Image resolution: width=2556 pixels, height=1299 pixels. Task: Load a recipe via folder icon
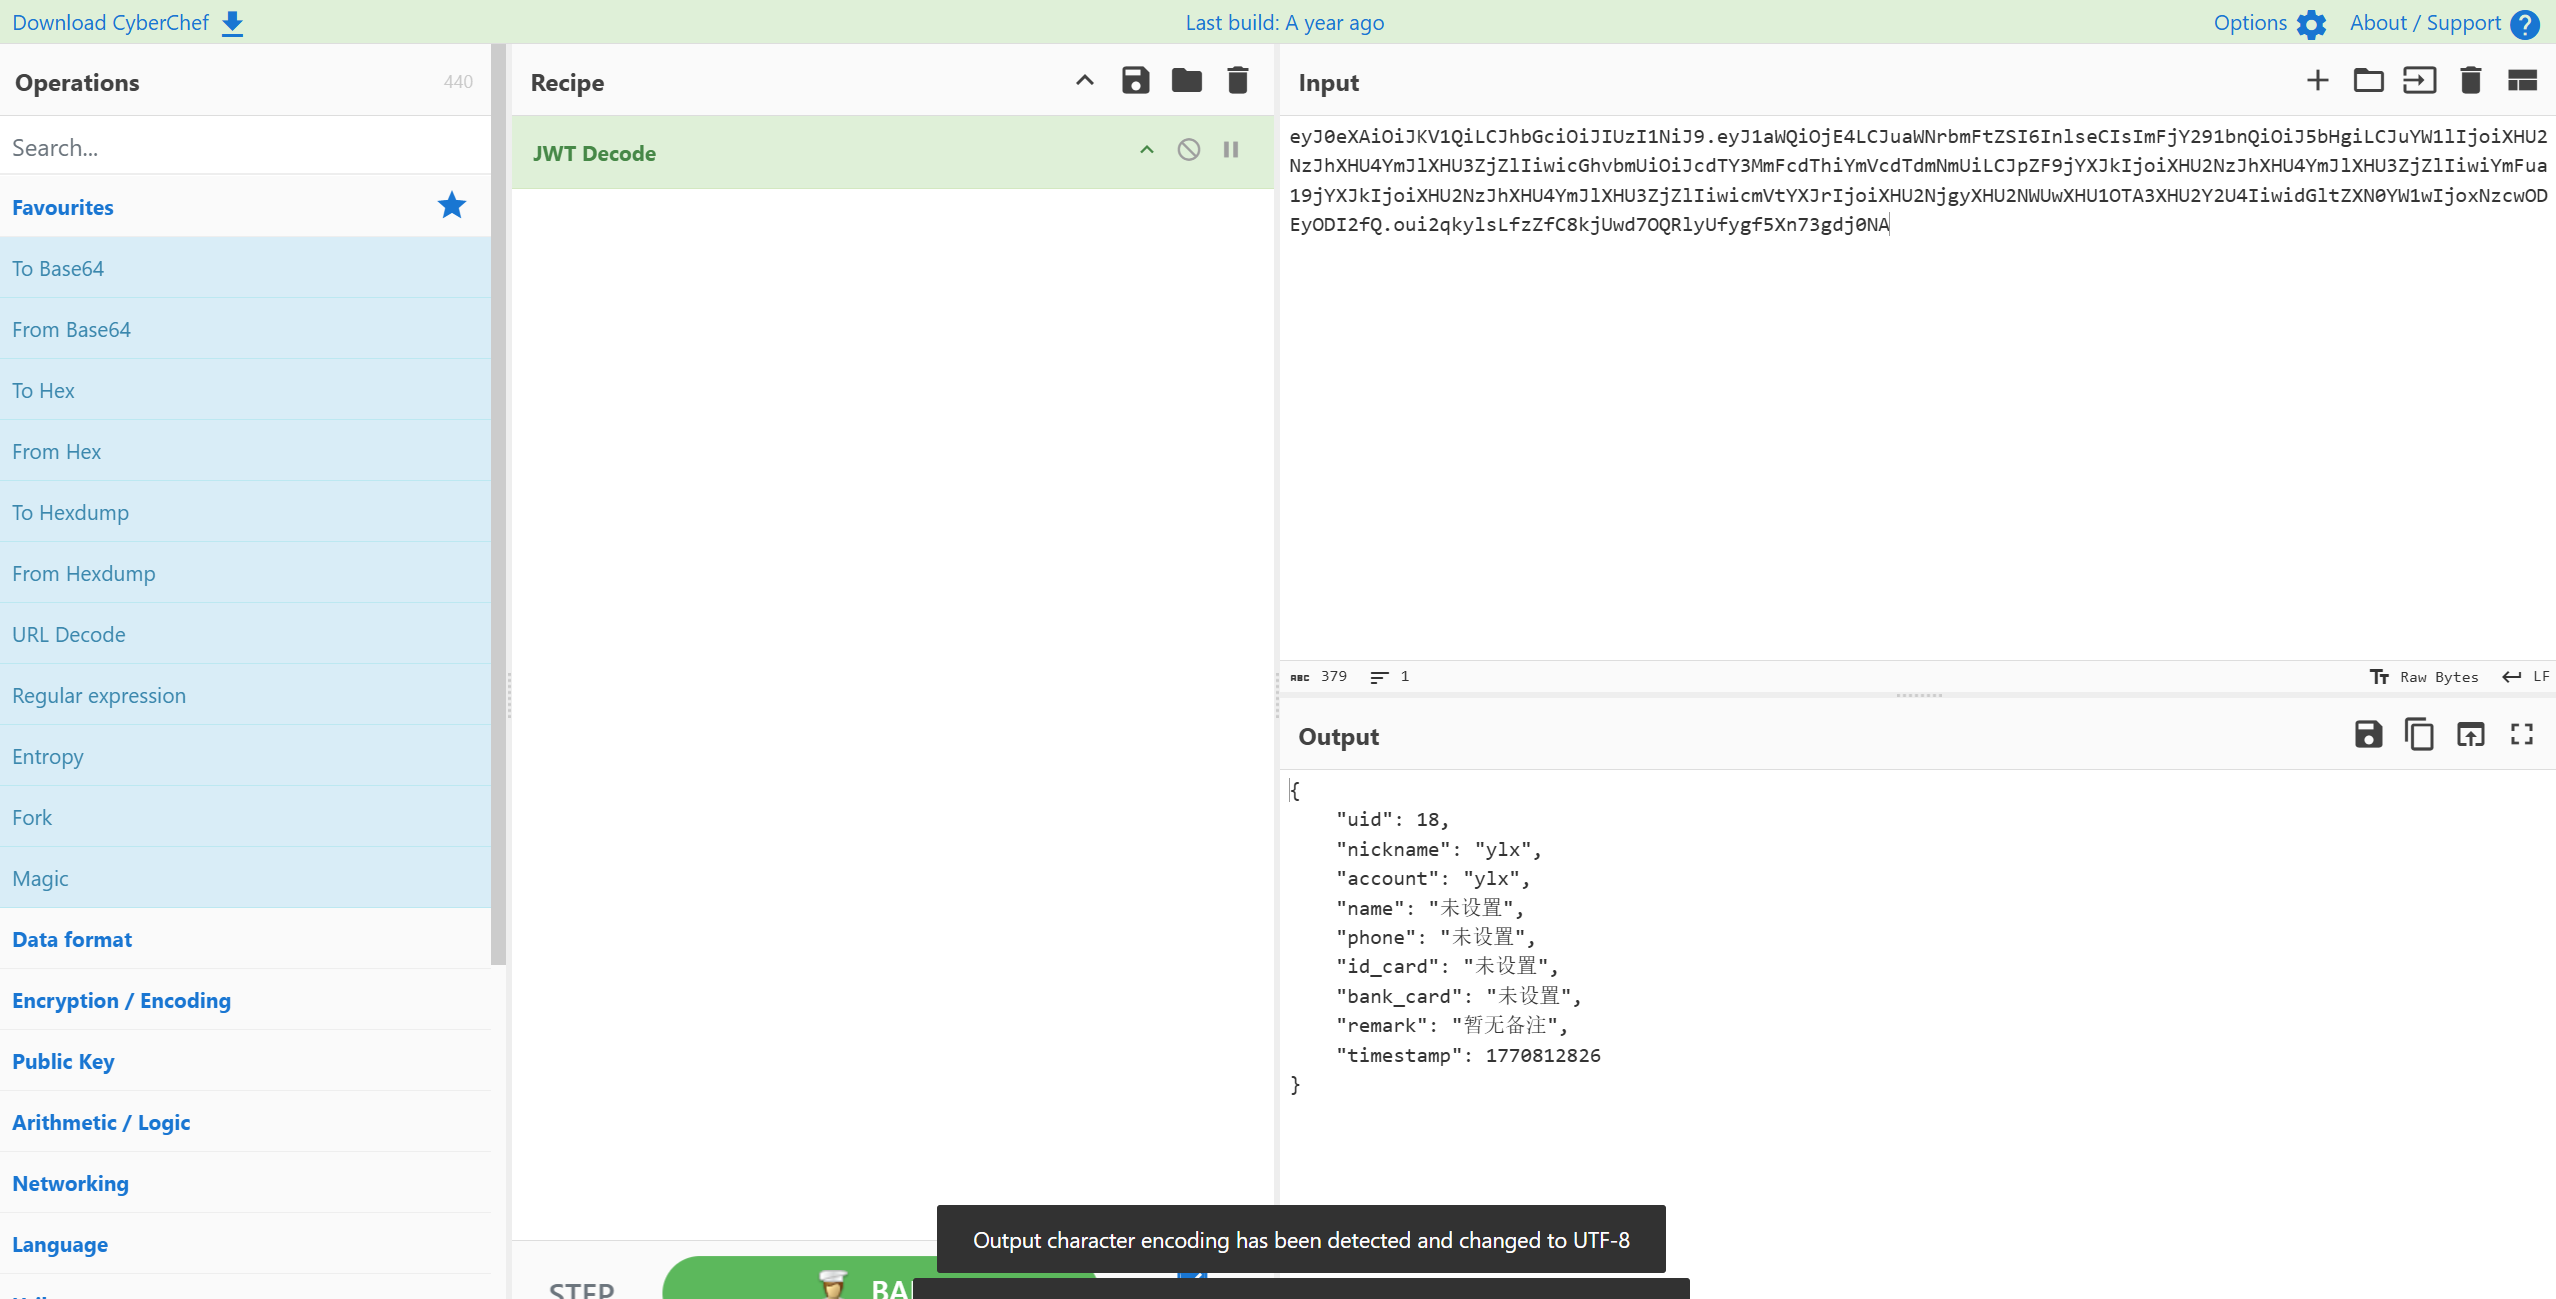(x=1186, y=81)
